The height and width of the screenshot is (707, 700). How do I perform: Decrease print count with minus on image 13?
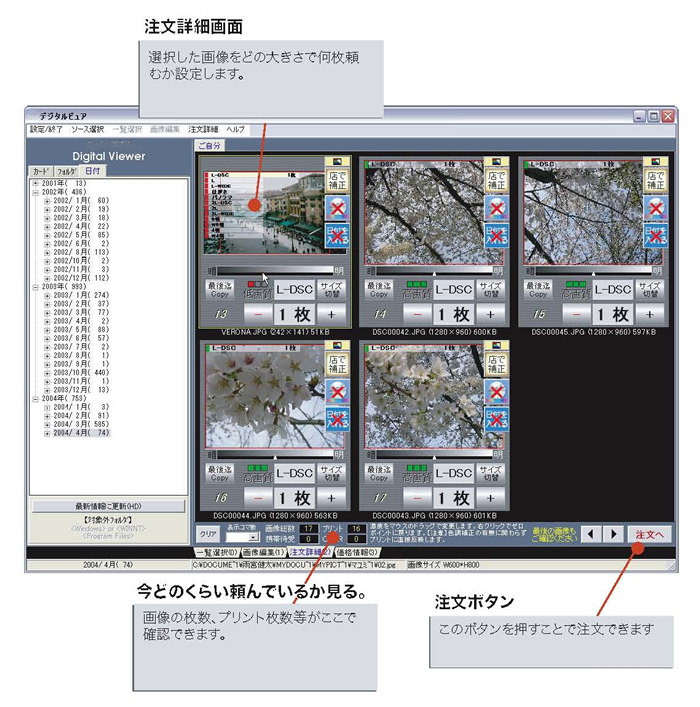pos(258,314)
